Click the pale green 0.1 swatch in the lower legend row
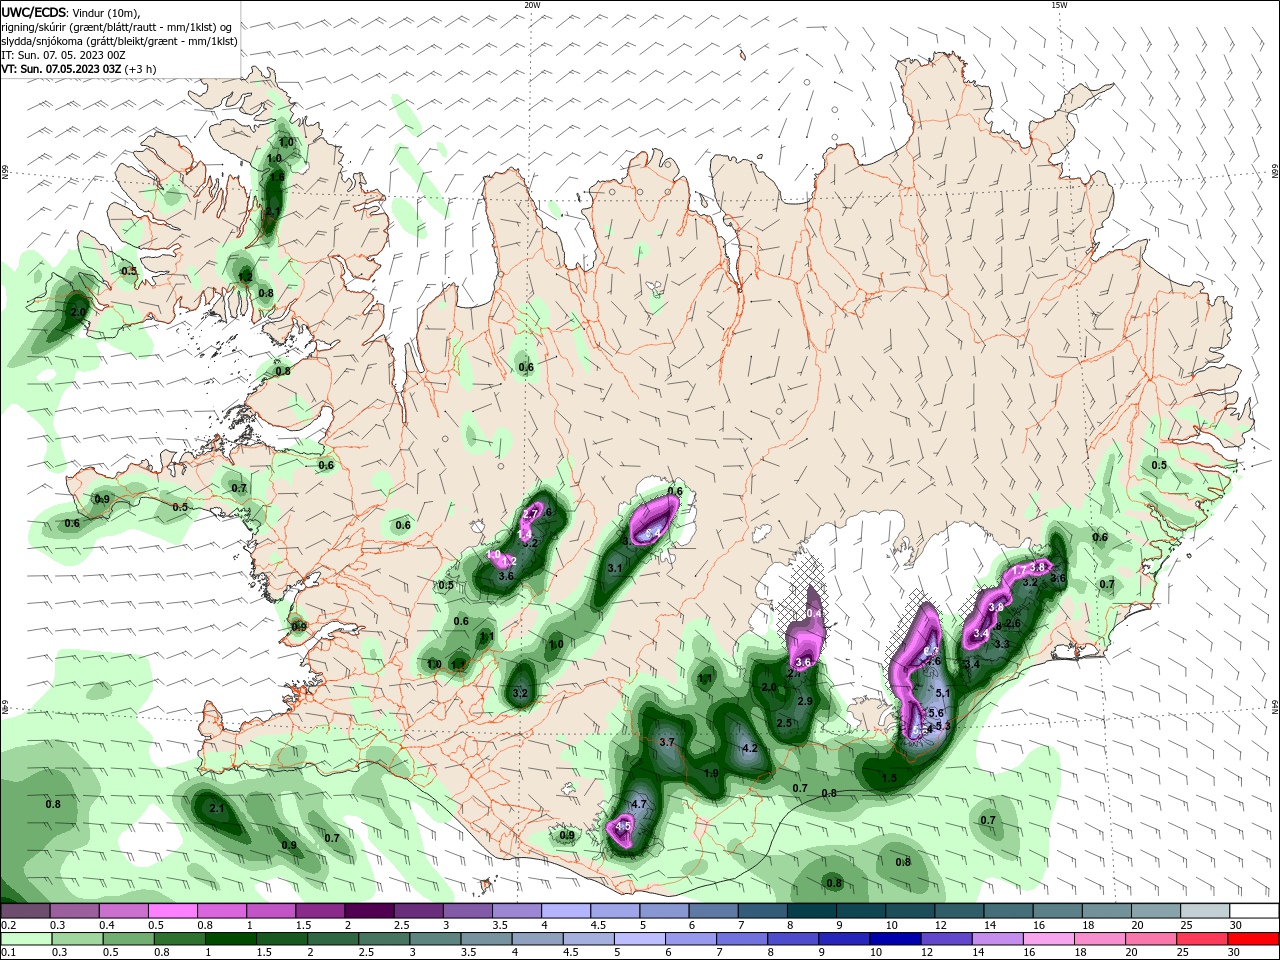1280x960 pixels. 25,938
